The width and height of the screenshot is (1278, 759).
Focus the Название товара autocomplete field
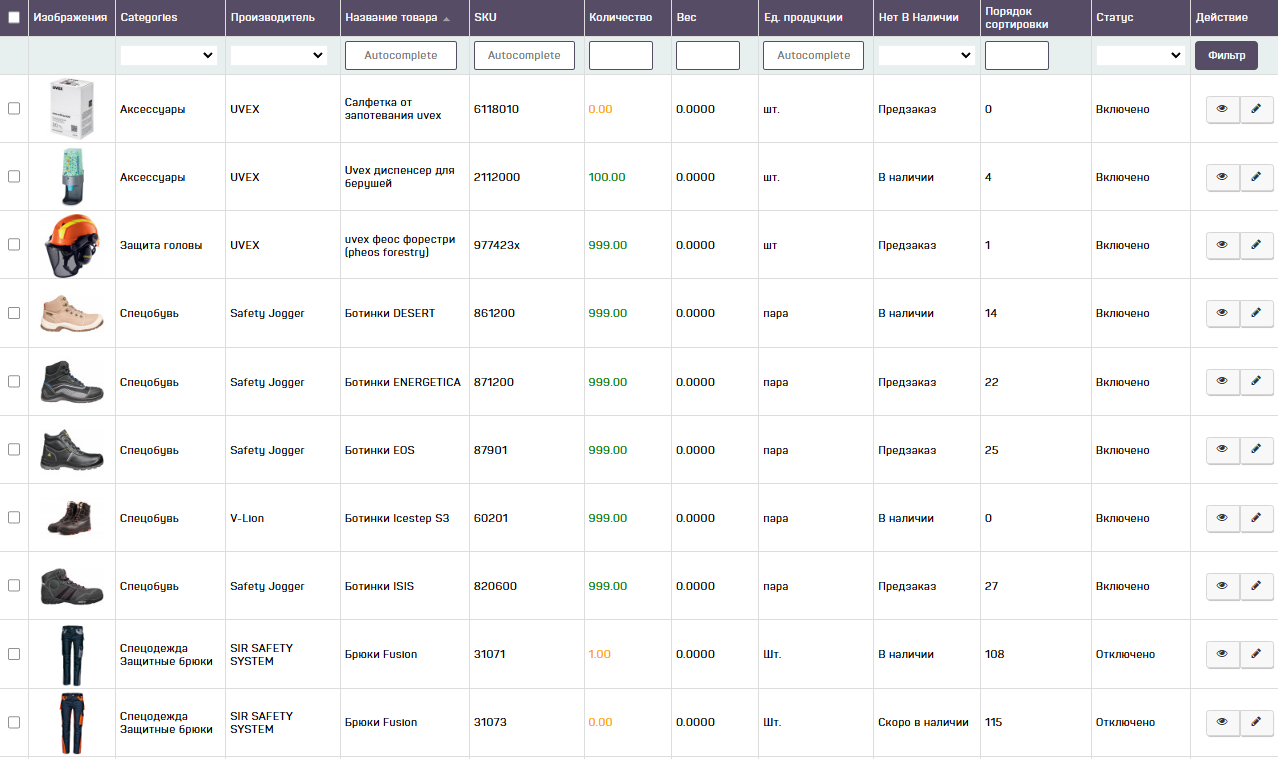click(x=400, y=55)
